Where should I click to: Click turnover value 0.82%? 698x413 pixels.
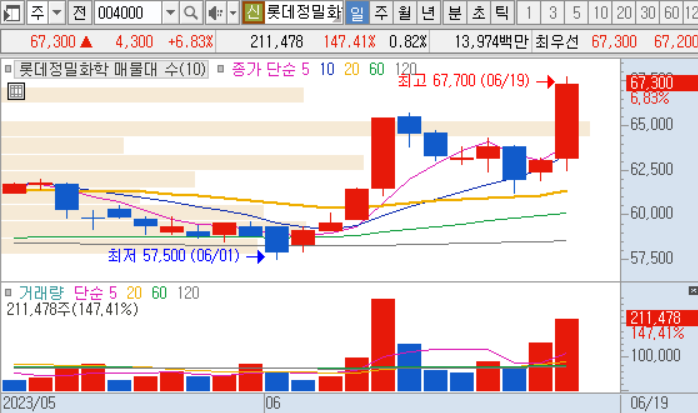tap(408, 42)
